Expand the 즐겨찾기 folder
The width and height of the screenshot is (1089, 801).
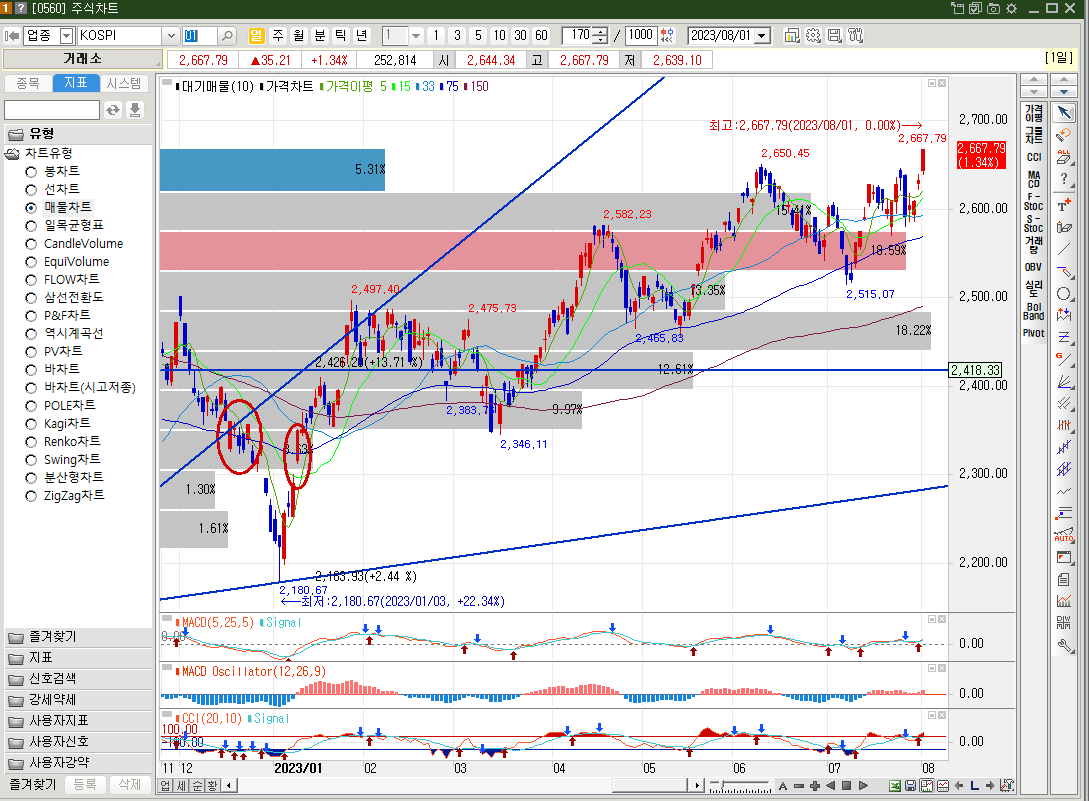pos(78,637)
